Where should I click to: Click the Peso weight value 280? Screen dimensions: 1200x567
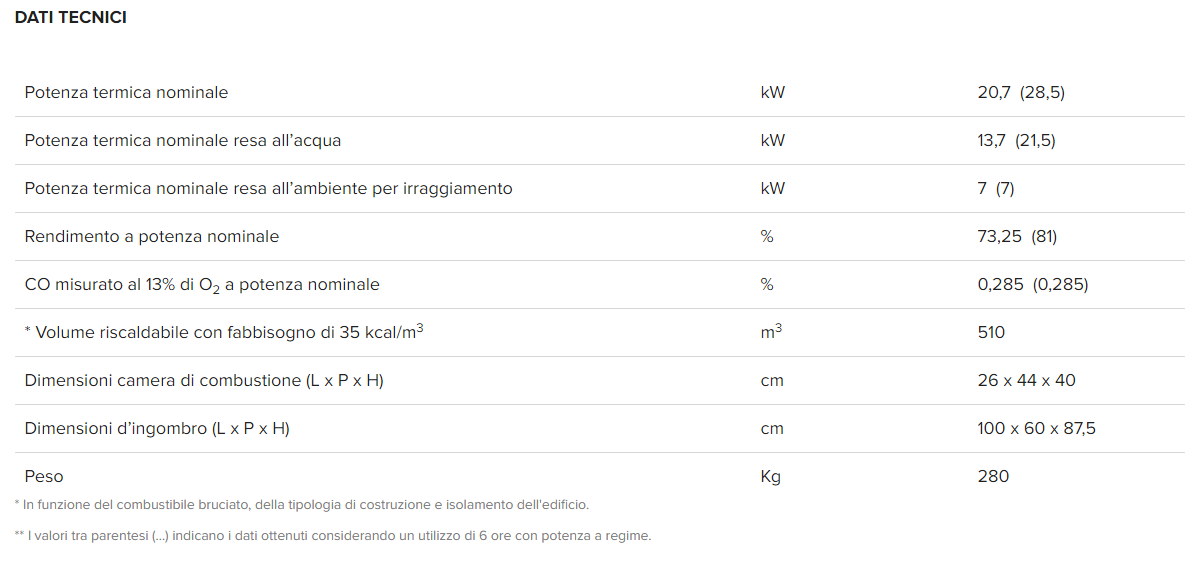(x=993, y=477)
